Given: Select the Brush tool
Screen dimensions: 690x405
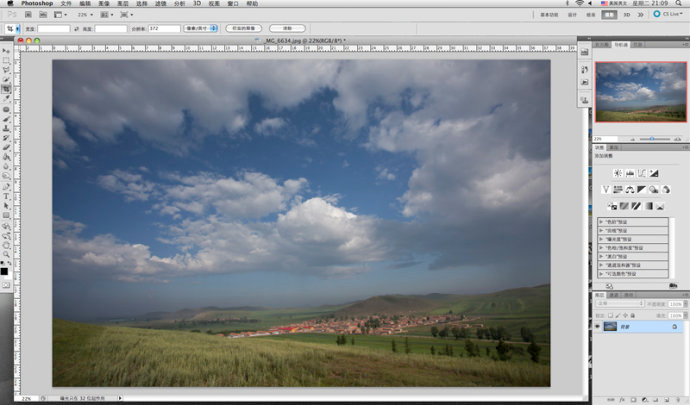Looking at the screenshot, I should coord(6,119).
